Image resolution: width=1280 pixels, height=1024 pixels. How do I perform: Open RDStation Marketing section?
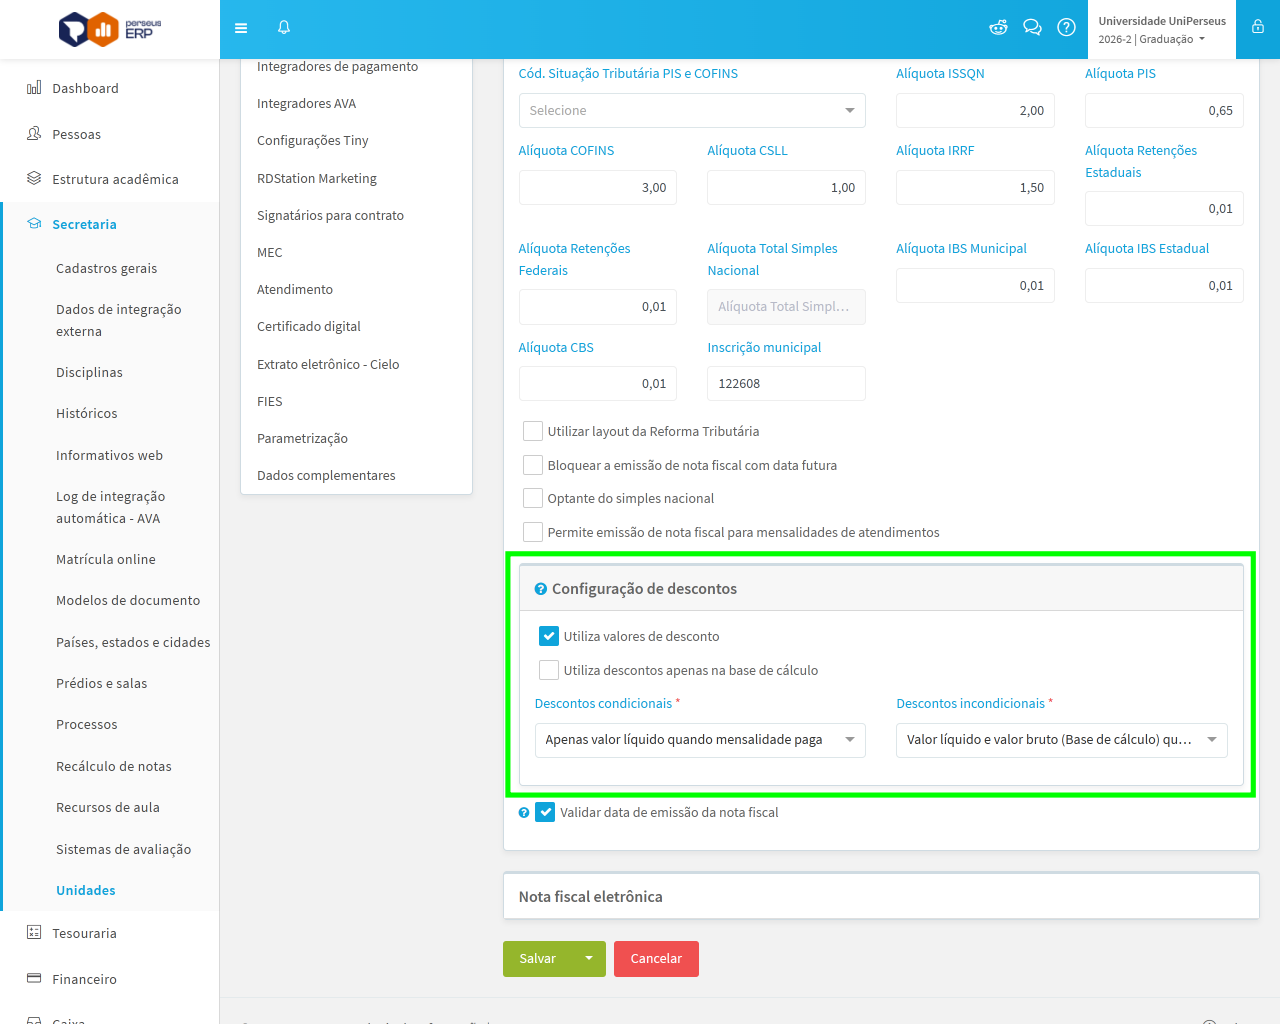pos(317,178)
